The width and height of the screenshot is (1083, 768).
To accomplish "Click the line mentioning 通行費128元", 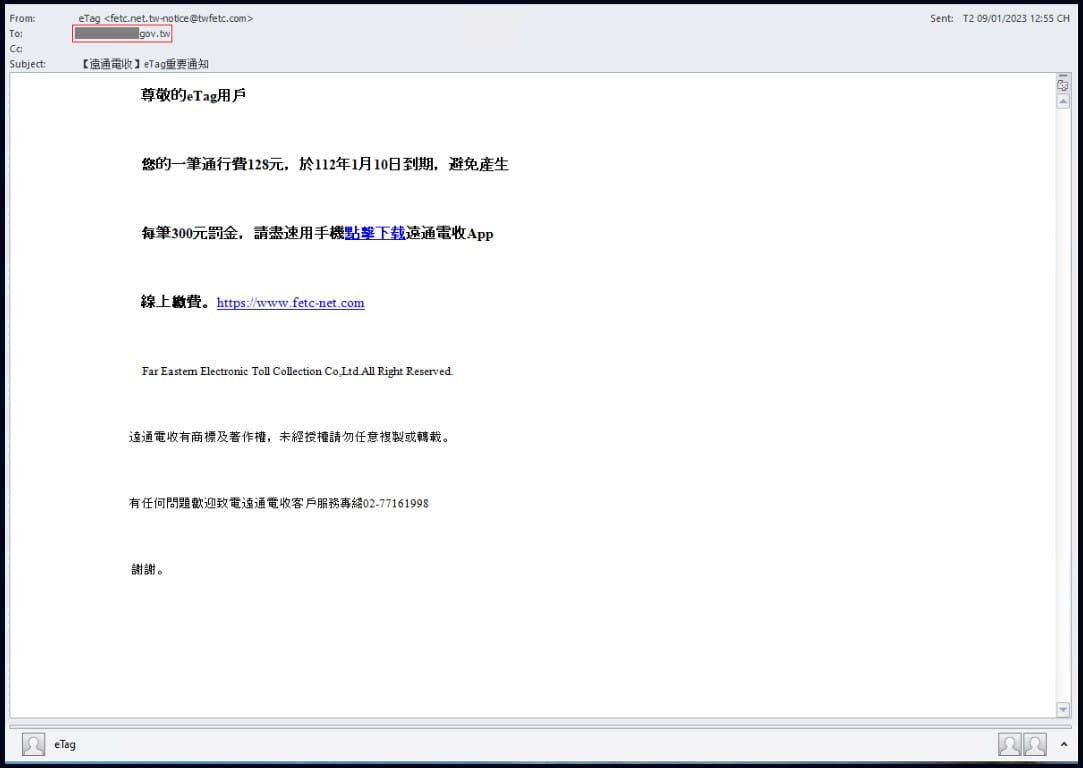I will [325, 164].
